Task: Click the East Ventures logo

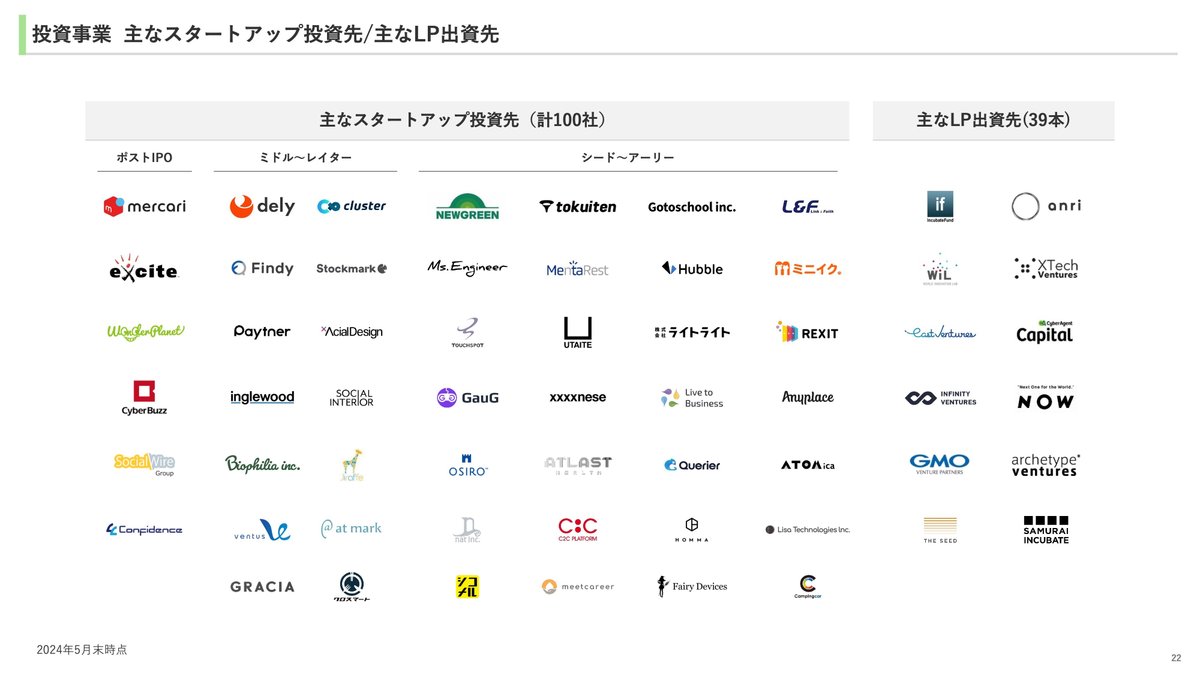Action: [x=940, y=333]
